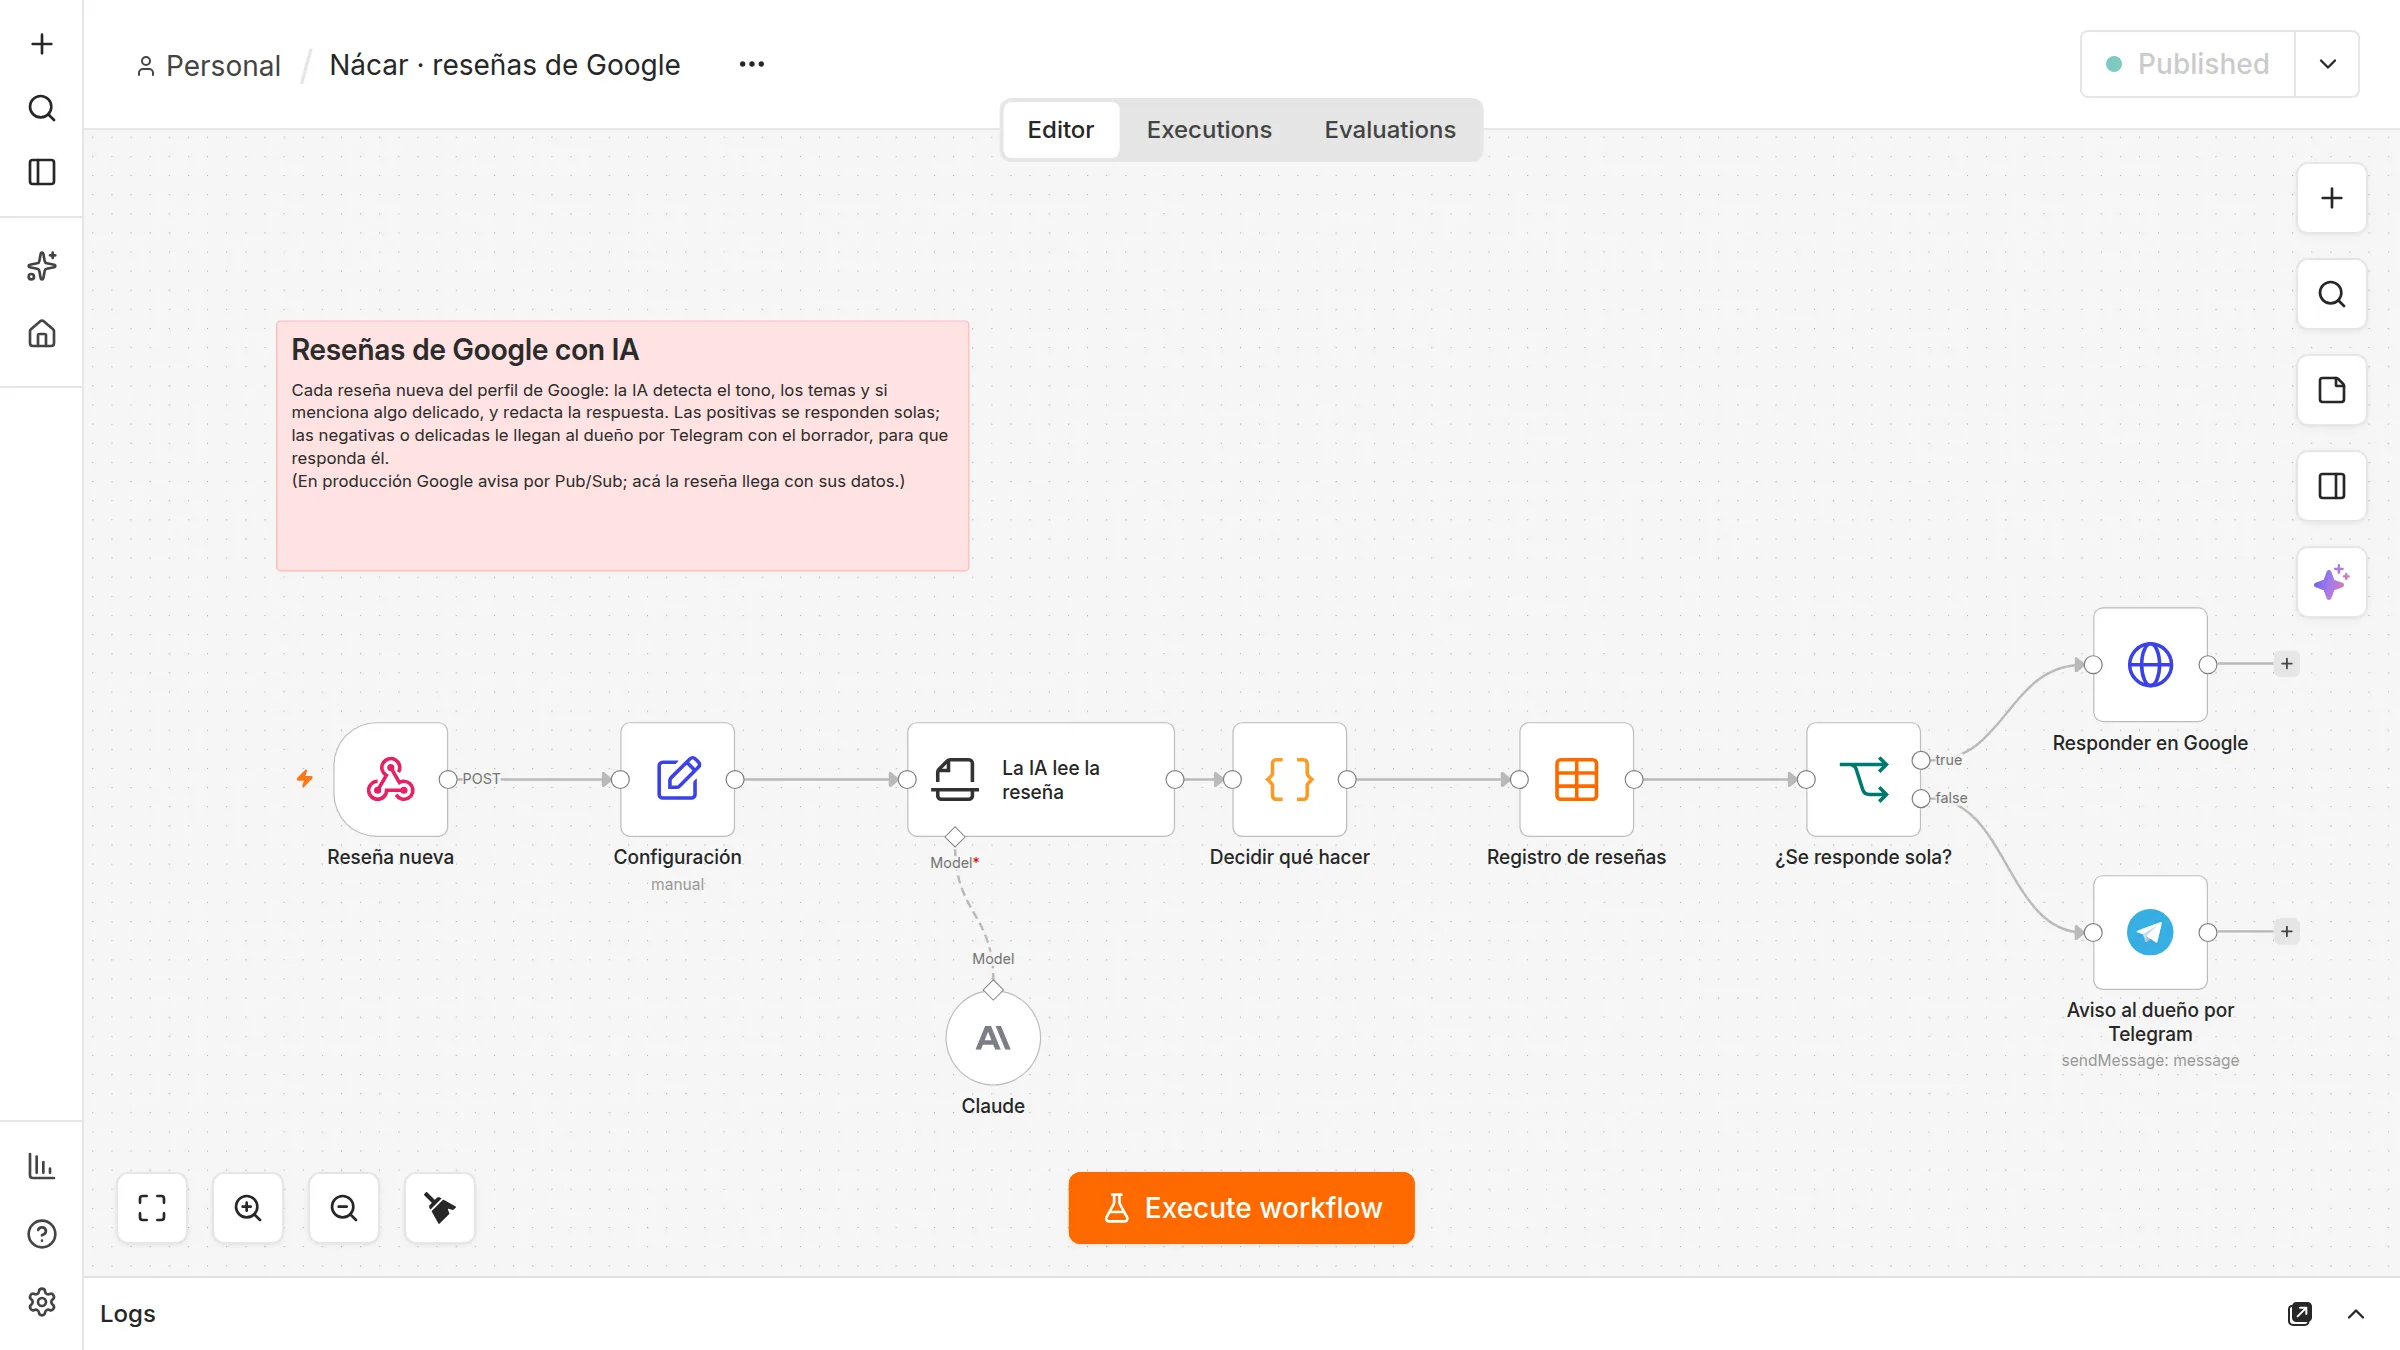Add a node after Aviso al dueño Telegram
The image size is (2400, 1350).
(2287, 932)
